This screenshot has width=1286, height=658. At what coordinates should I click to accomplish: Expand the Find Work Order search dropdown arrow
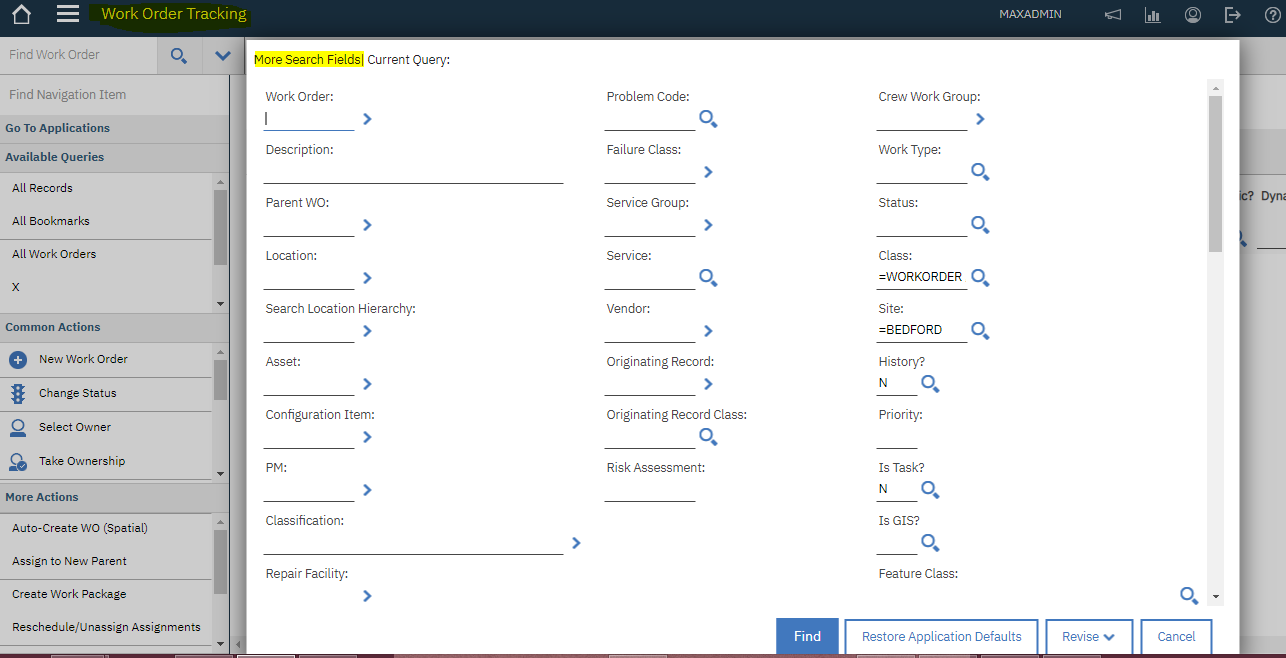222,55
